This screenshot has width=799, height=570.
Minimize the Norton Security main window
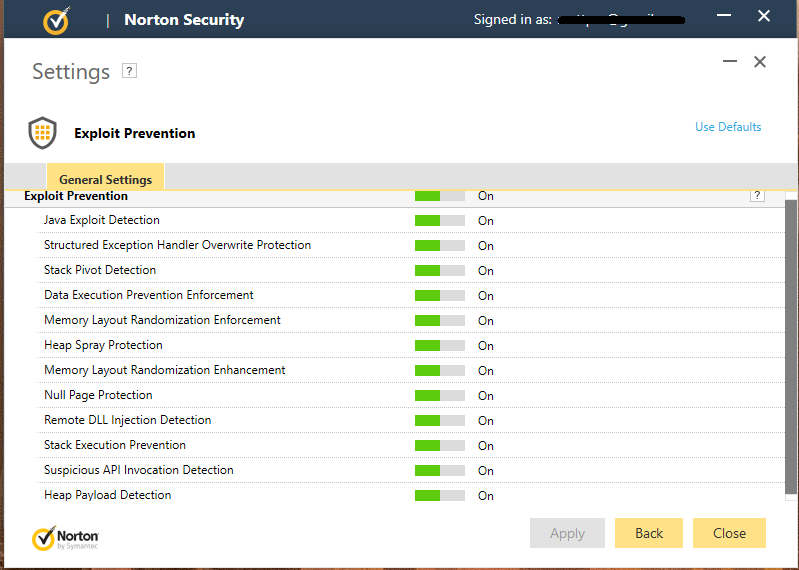(723, 16)
